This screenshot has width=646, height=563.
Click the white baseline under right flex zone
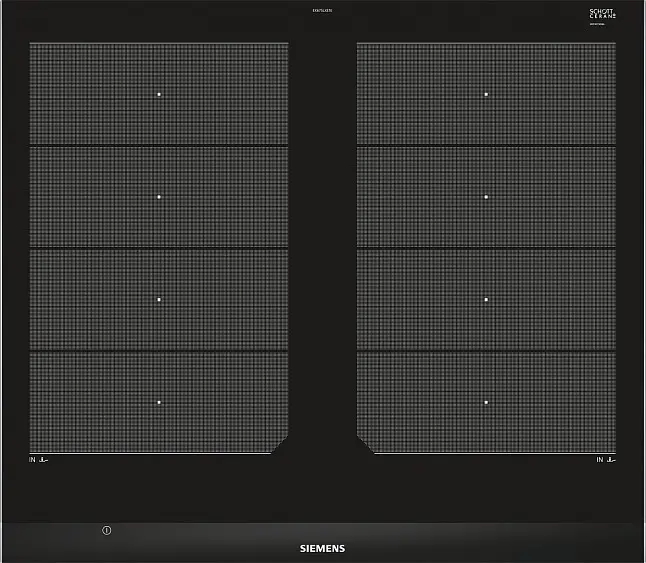click(x=495, y=453)
